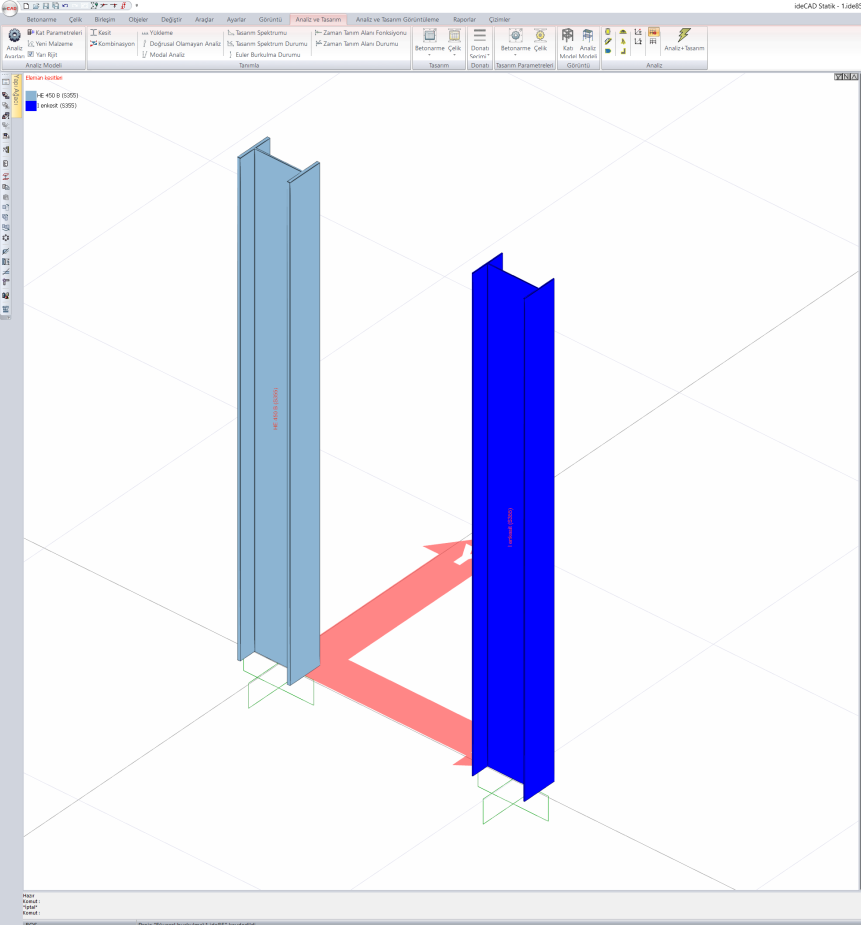Screen dimensions: 861x925
Task: Open the Araçlar ribbon tab
Action: (204, 19)
